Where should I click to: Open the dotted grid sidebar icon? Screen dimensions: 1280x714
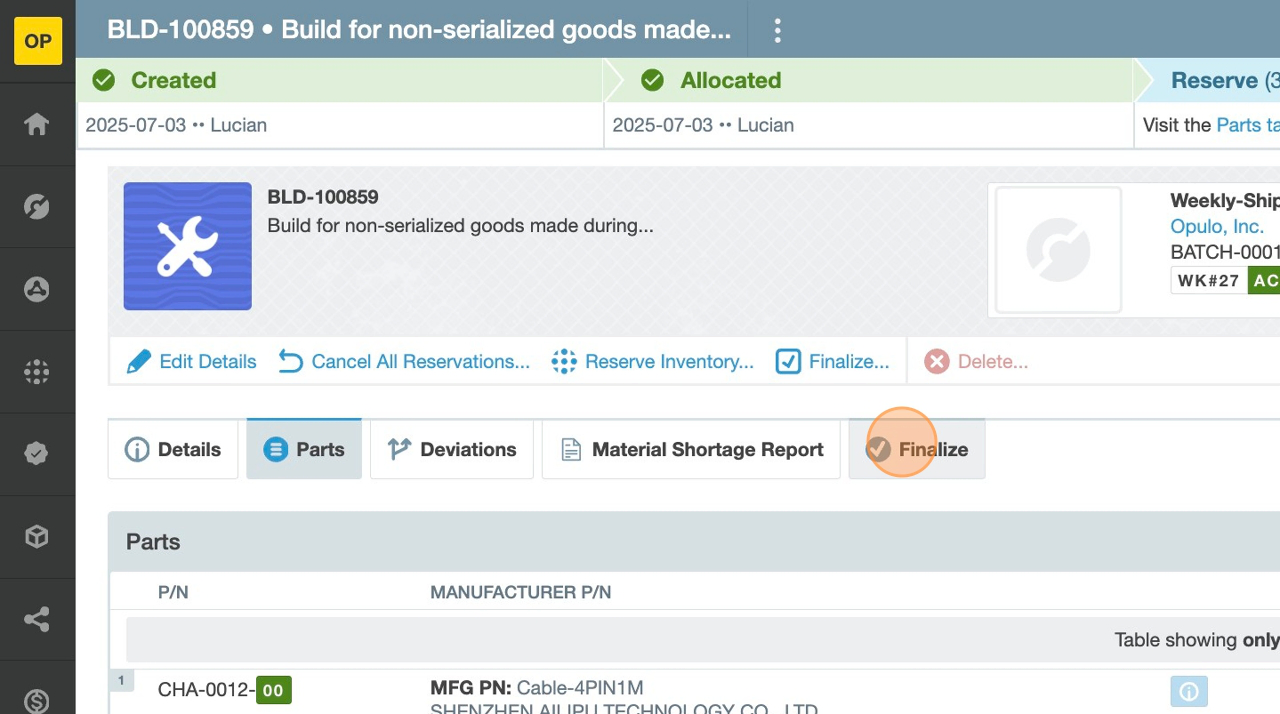point(37,372)
